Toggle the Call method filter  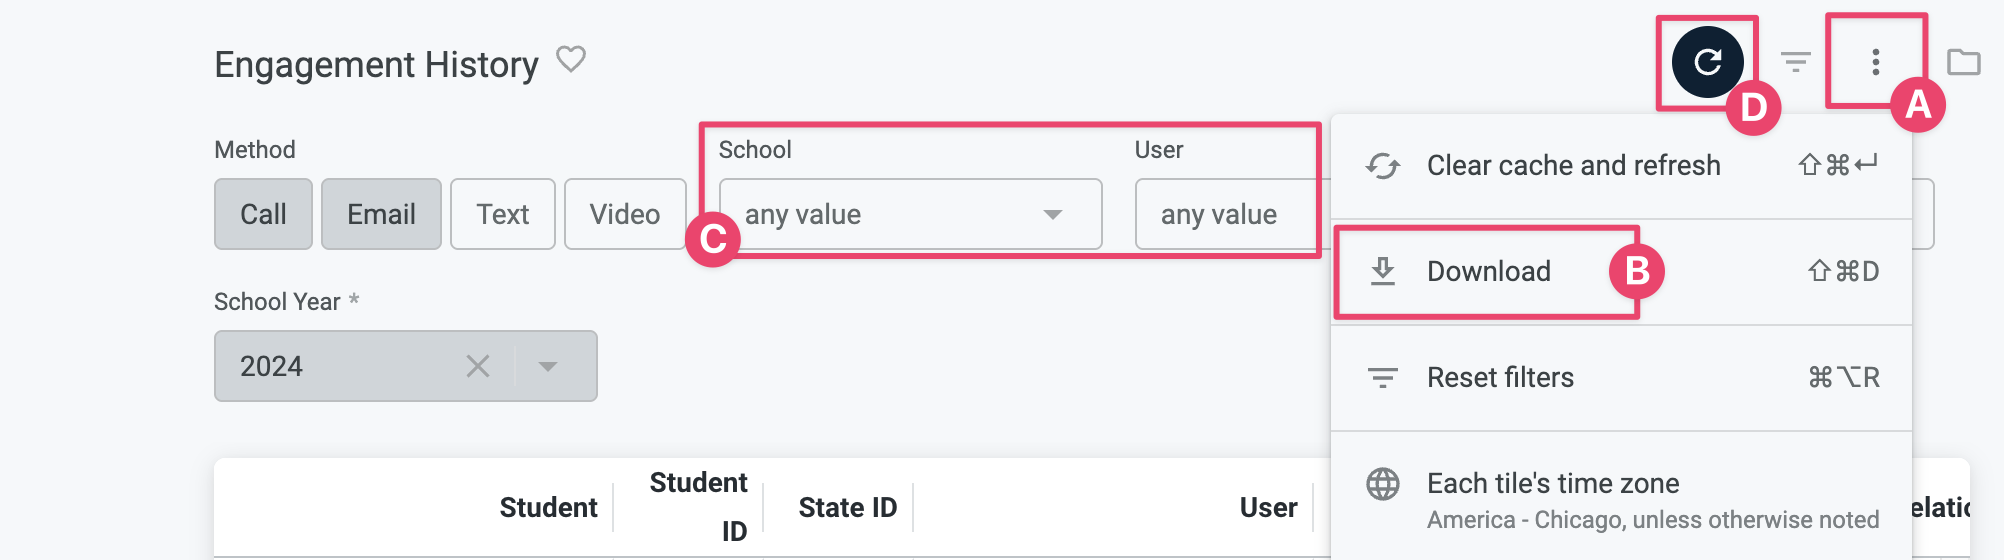[x=263, y=214]
